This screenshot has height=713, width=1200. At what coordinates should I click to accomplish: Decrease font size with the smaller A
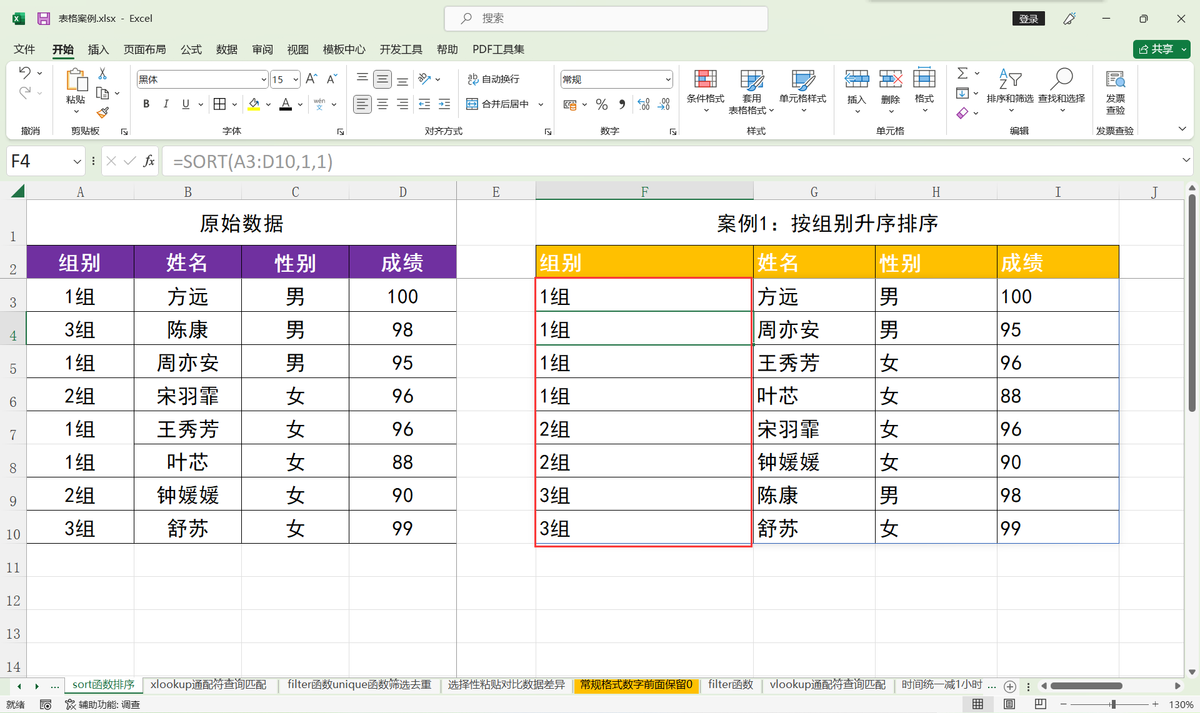click(330, 79)
